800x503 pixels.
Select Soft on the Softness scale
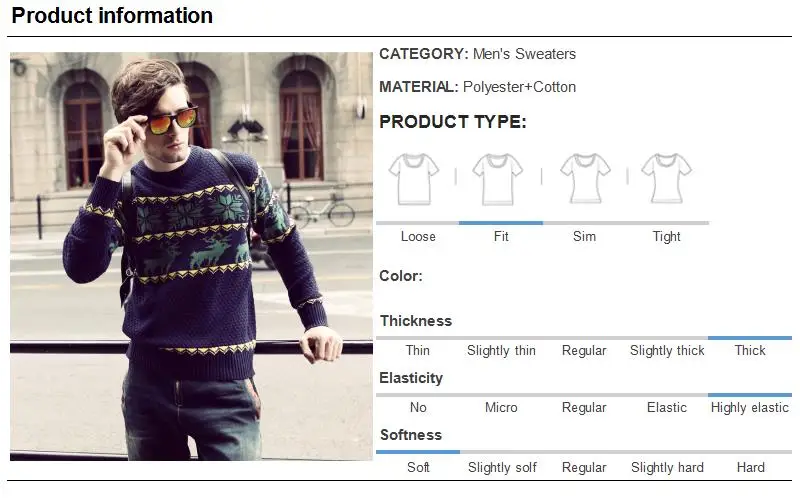(x=418, y=467)
